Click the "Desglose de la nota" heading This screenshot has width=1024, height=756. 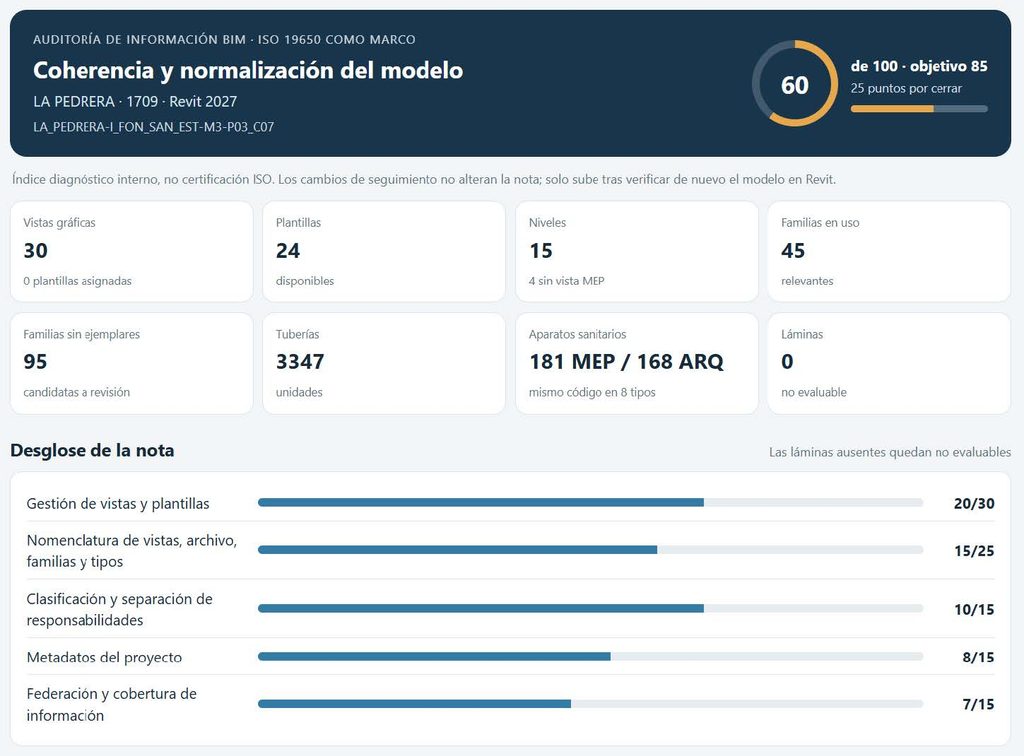point(92,450)
